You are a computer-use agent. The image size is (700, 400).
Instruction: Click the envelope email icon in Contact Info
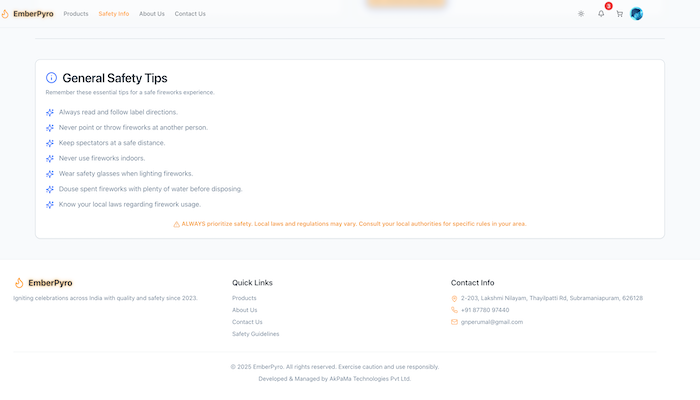click(454, 322)
